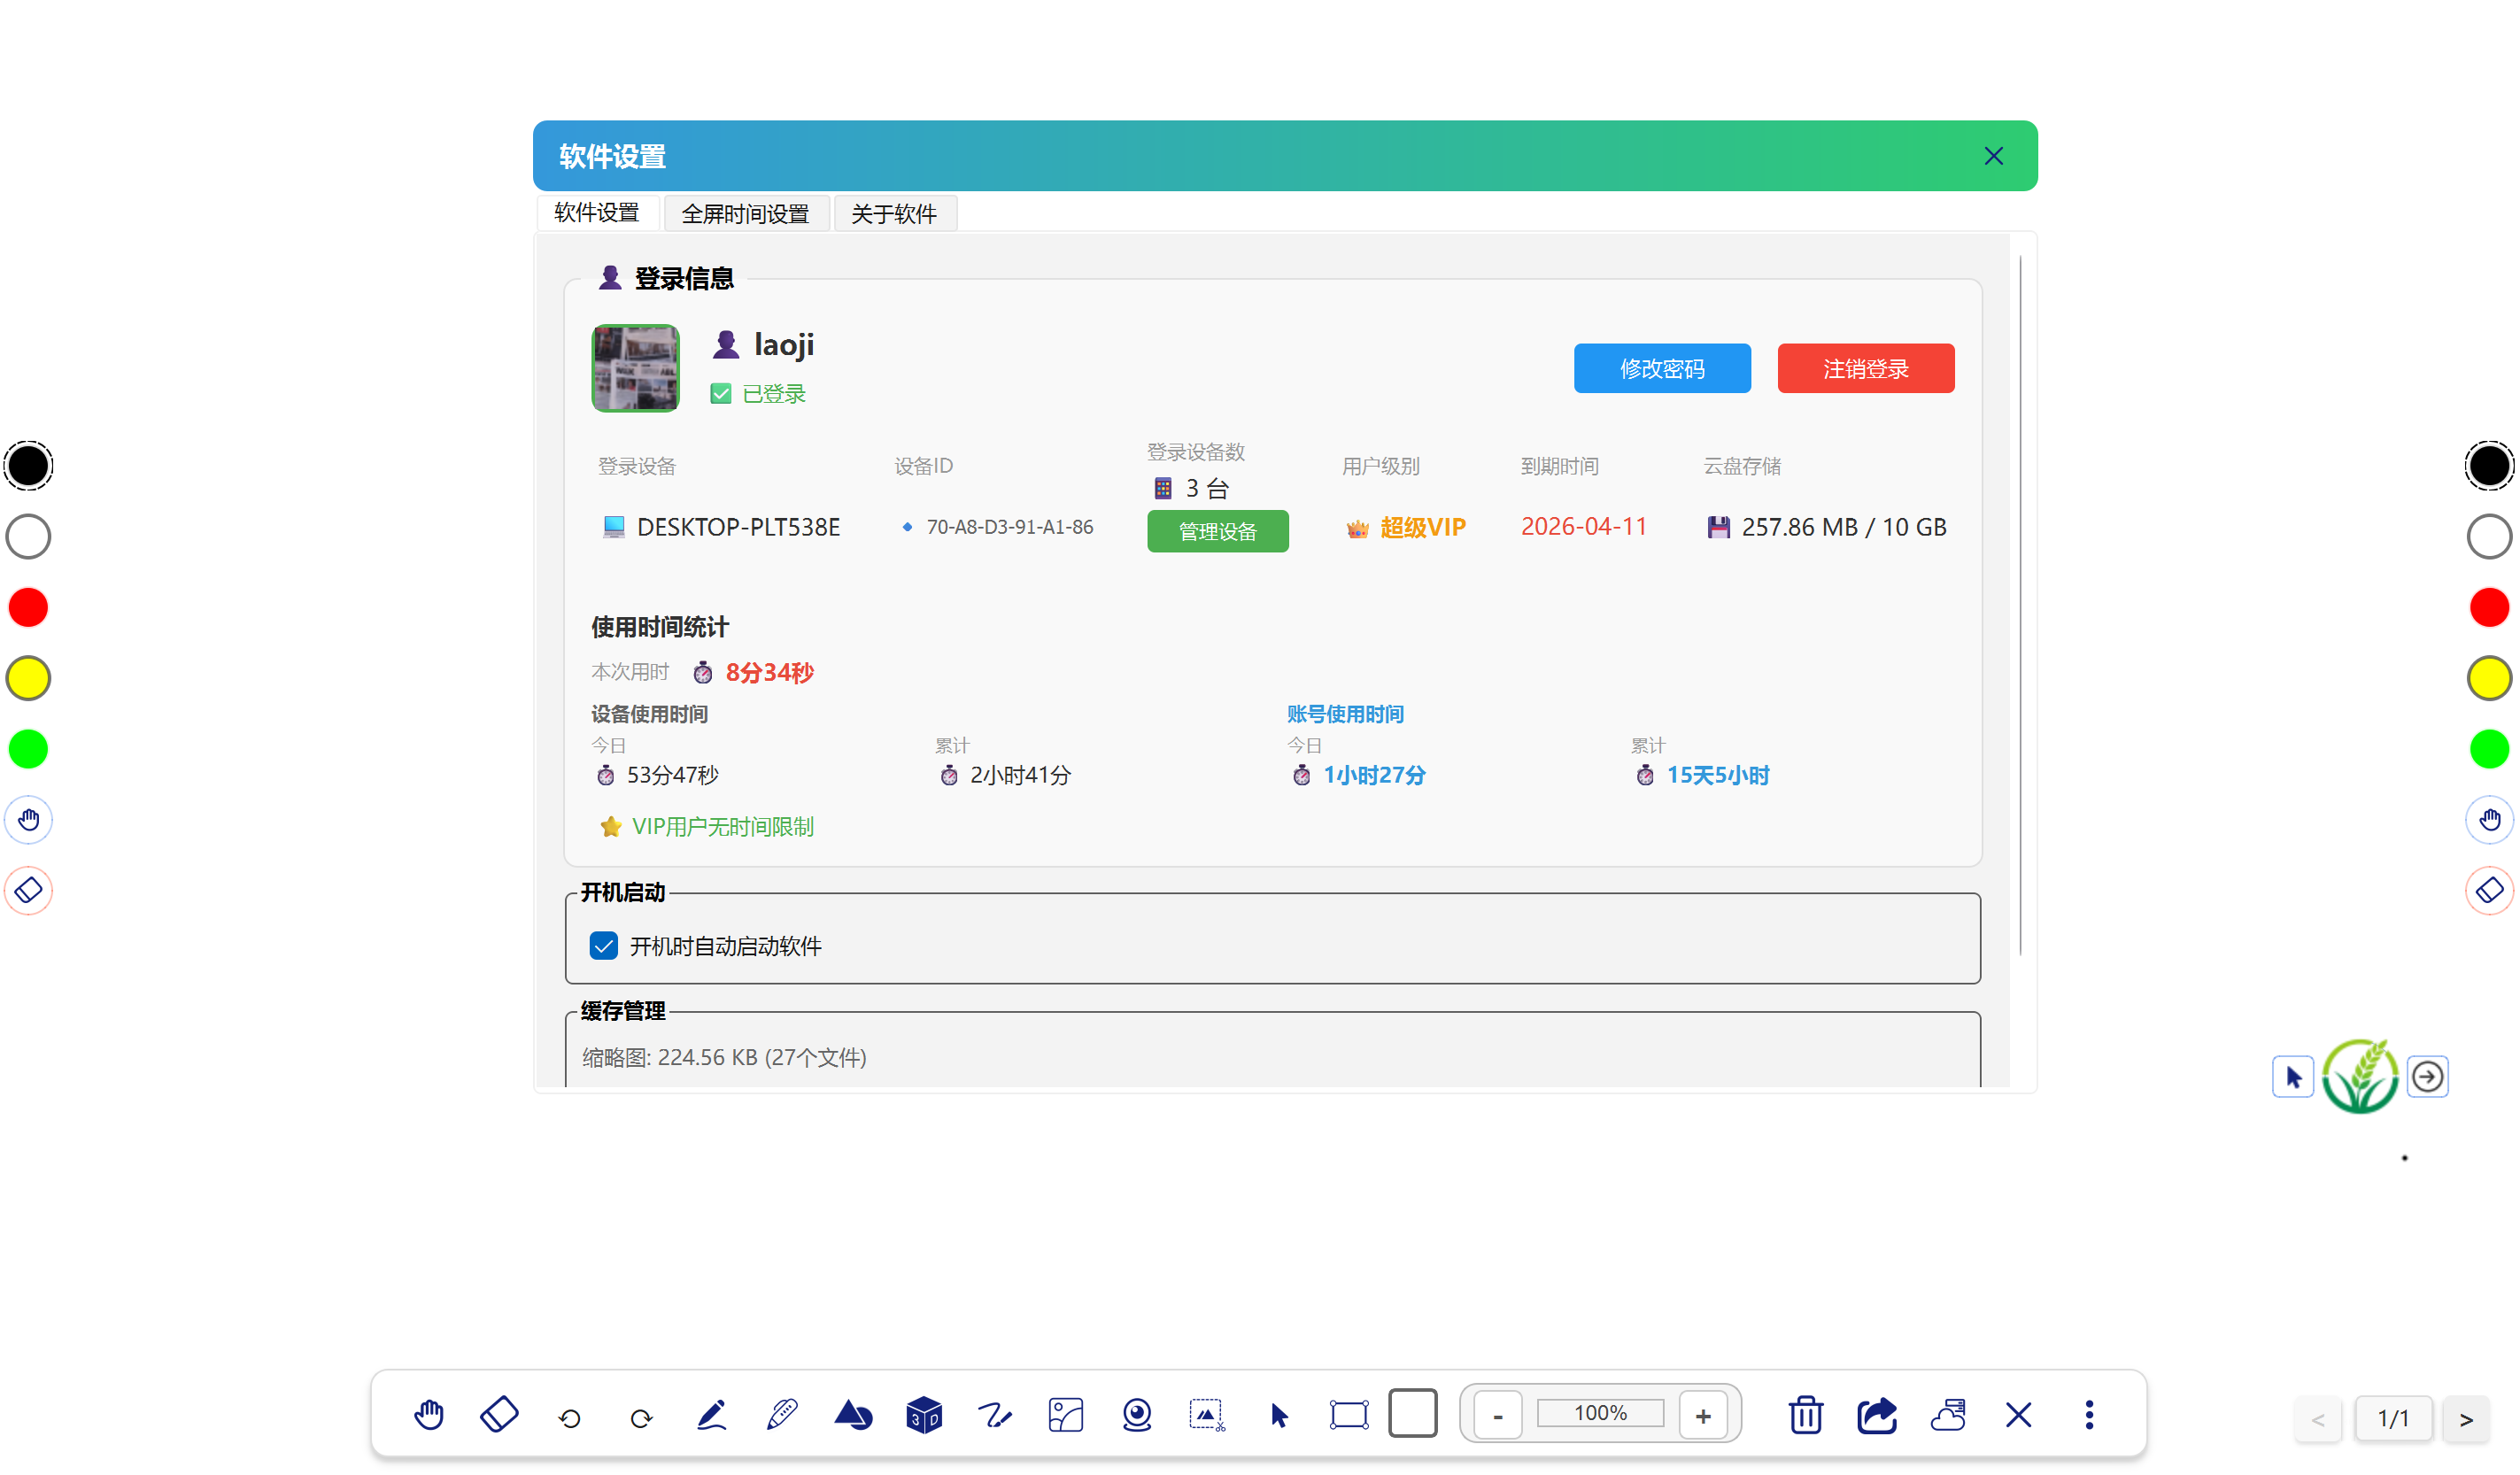
Task: Open the three-dot more options menu
Action: [2089, 1414]
